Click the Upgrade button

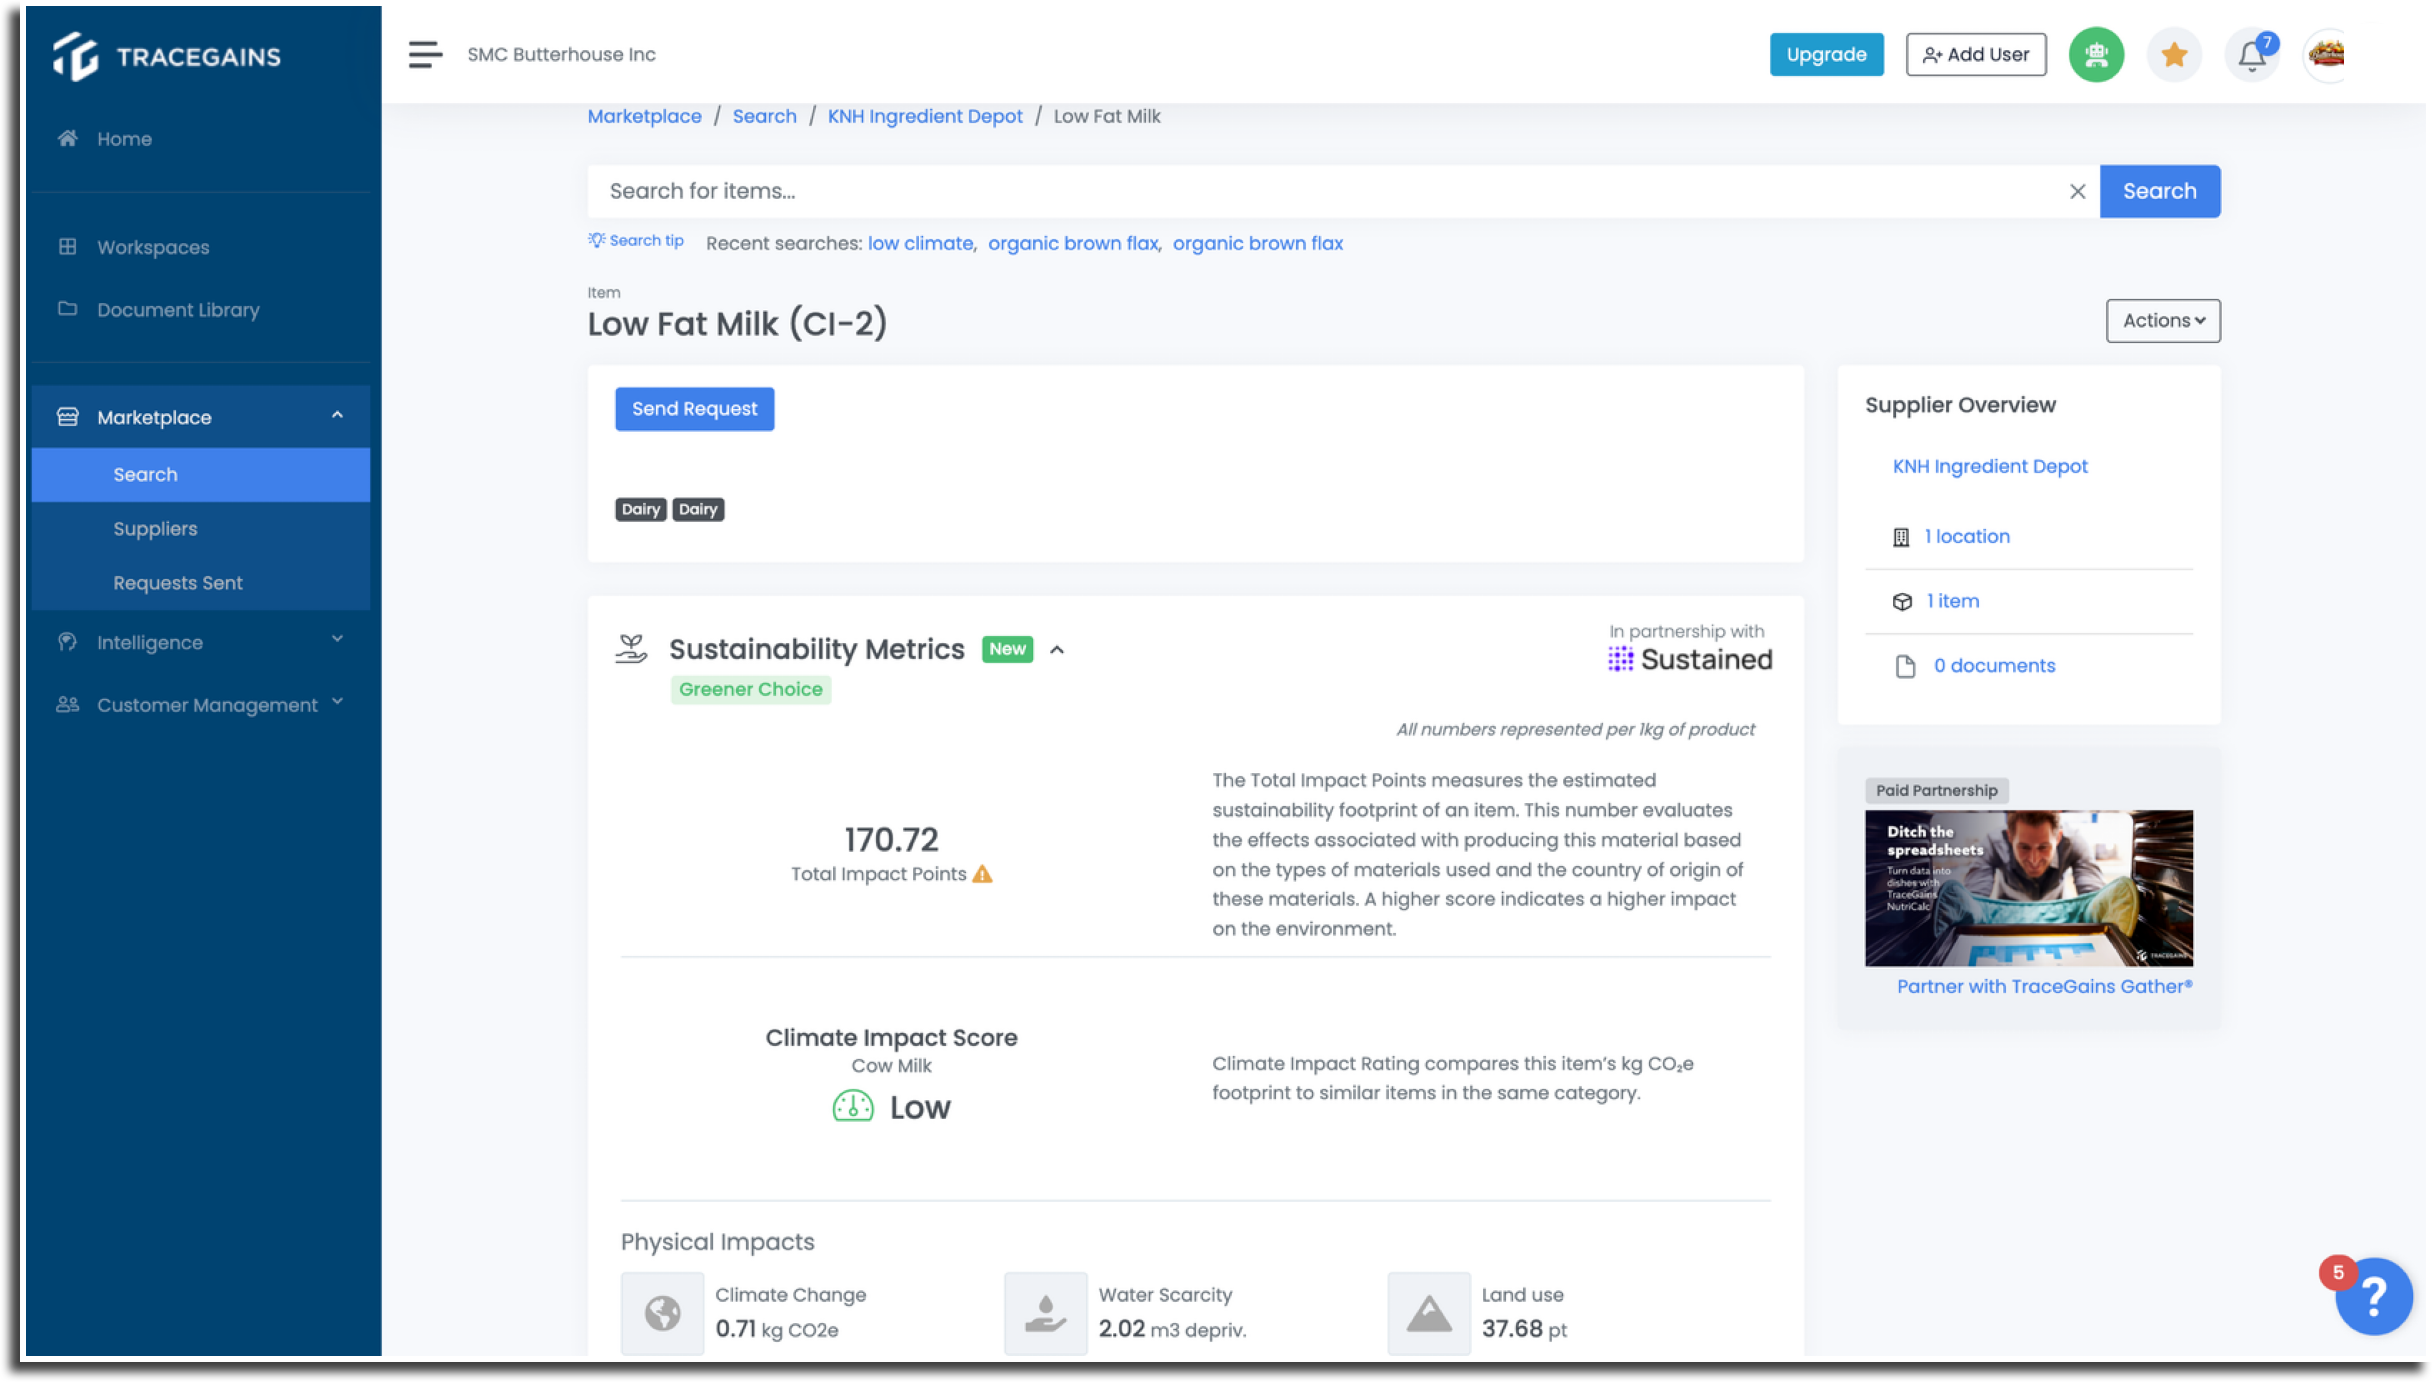point(1826,54)
